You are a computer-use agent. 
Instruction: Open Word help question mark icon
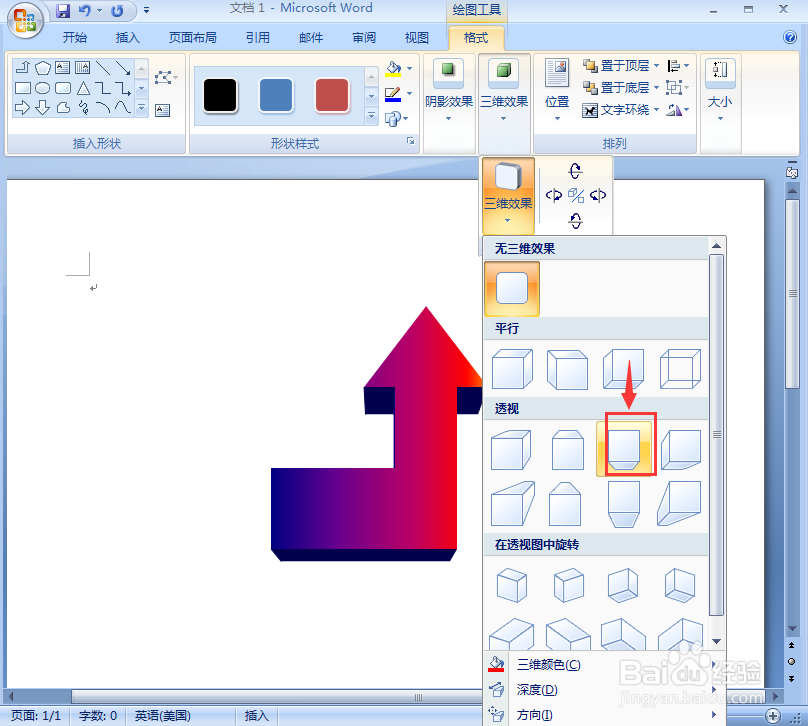coord(789,37)
